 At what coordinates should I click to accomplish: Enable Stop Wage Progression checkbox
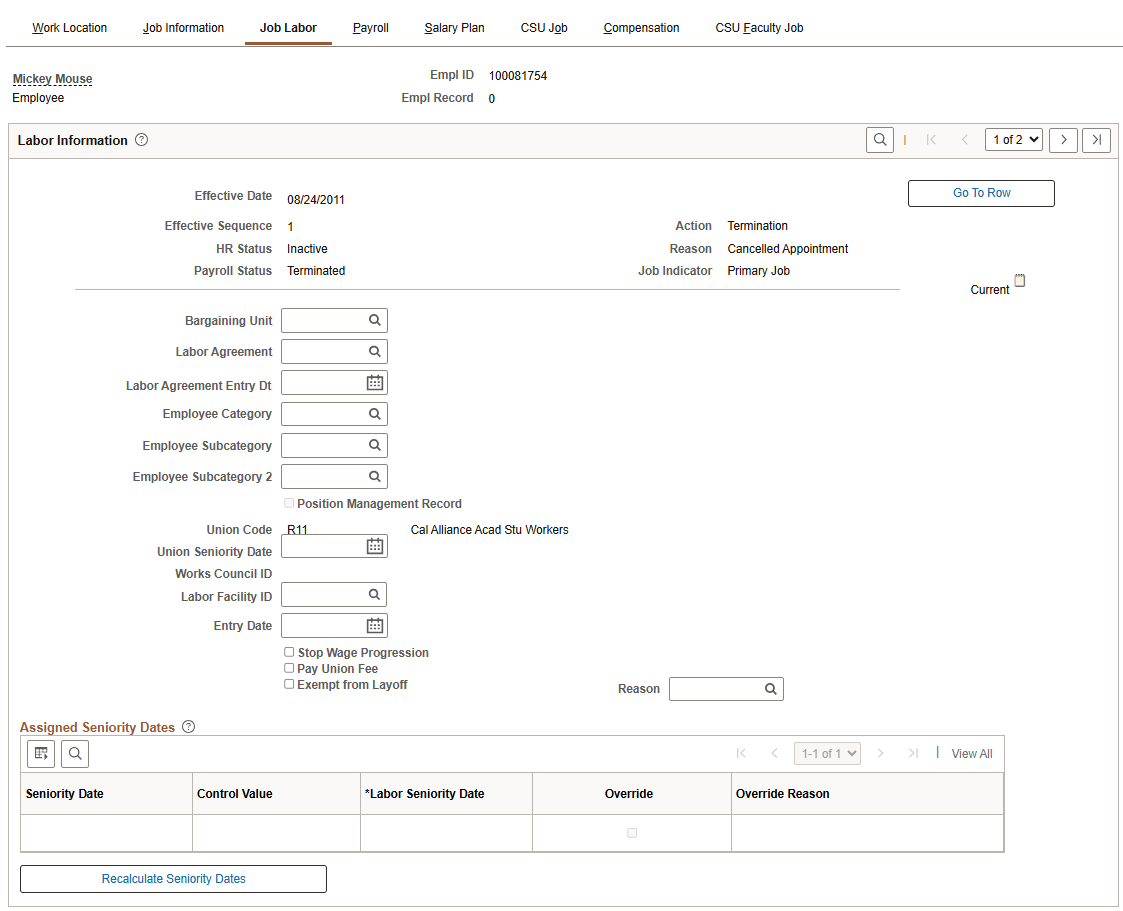[289, 652]
